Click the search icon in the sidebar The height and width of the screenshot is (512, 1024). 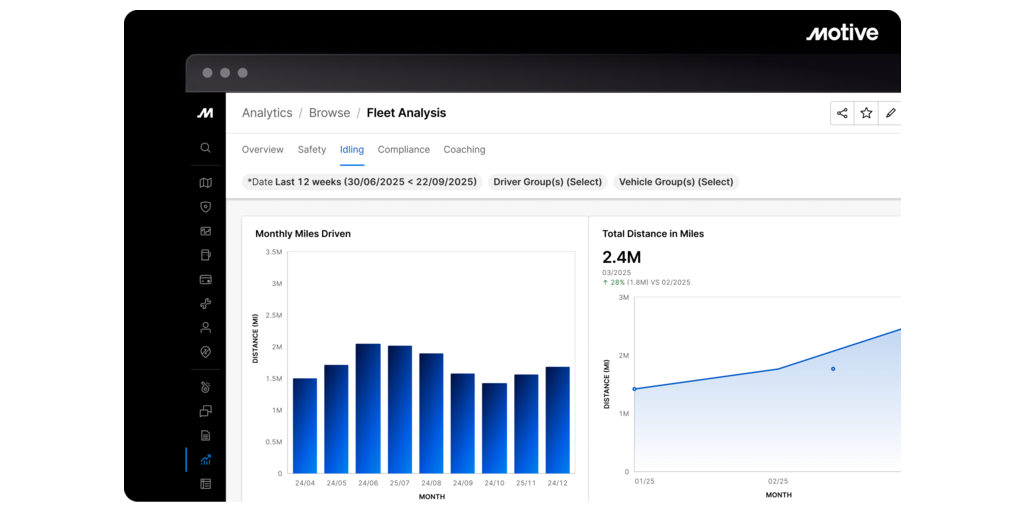pyautogui.click(x=205, y=148)
